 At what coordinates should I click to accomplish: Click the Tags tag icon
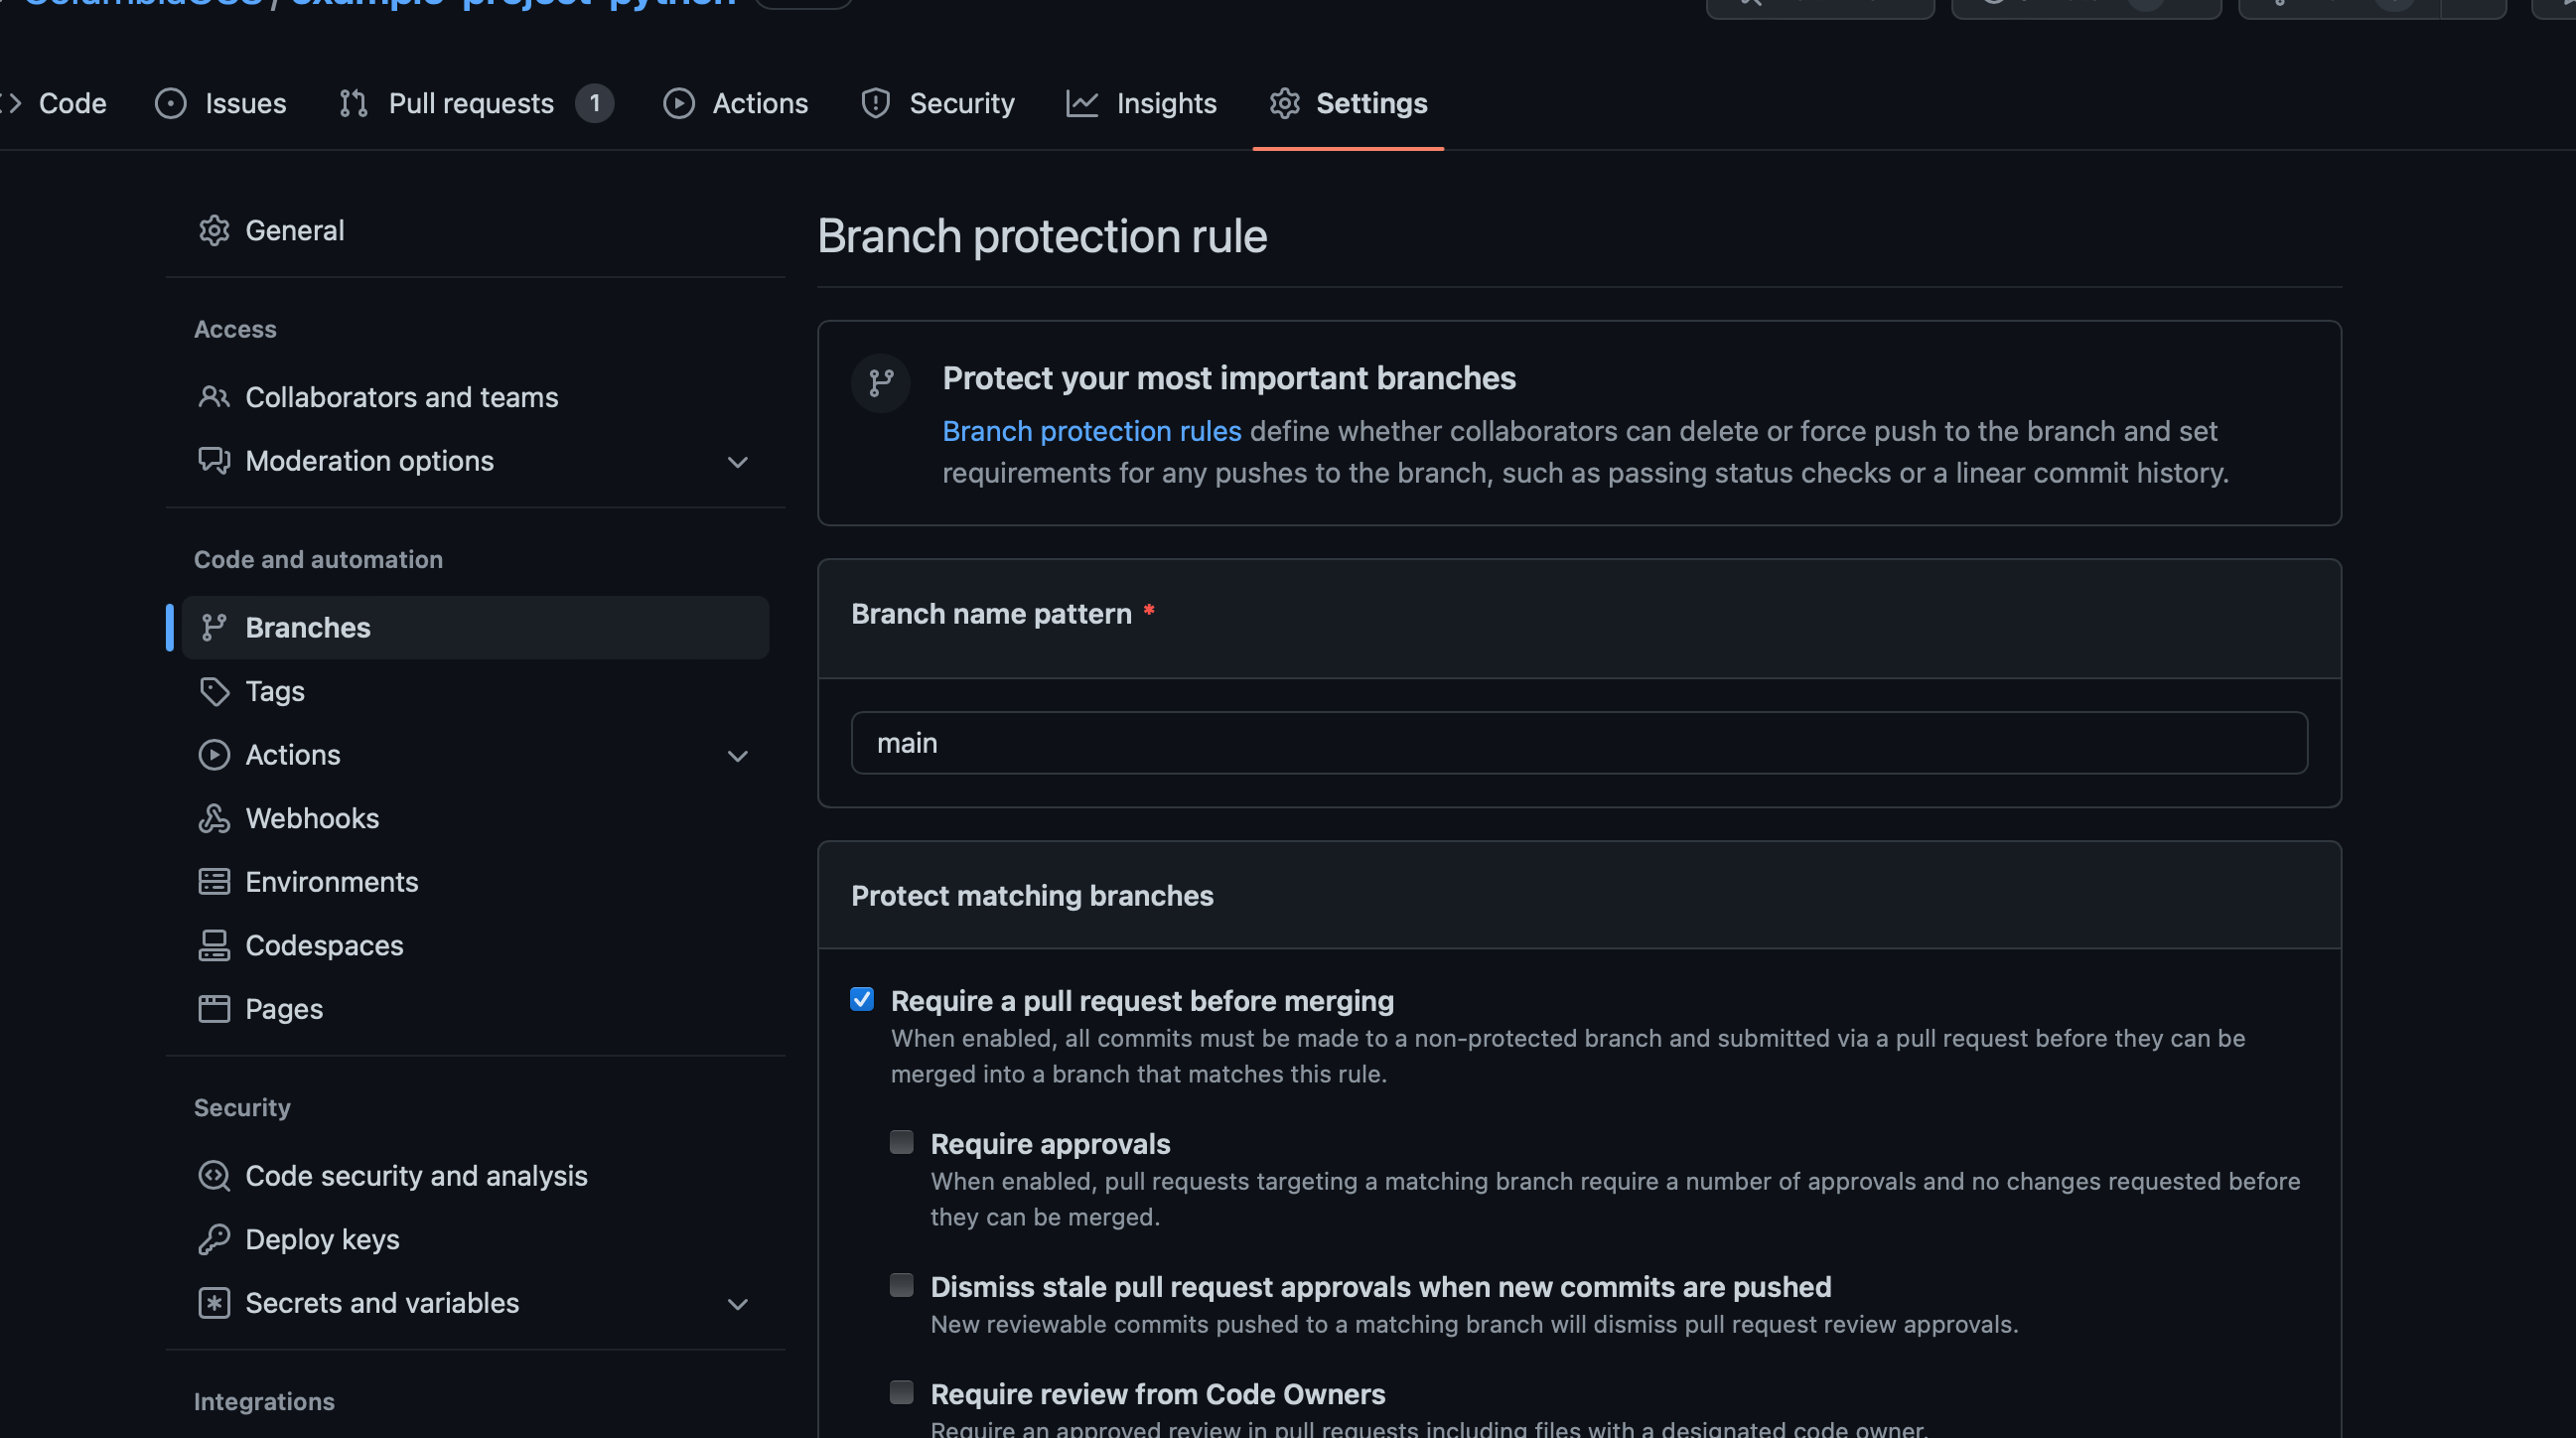[214, 691]
